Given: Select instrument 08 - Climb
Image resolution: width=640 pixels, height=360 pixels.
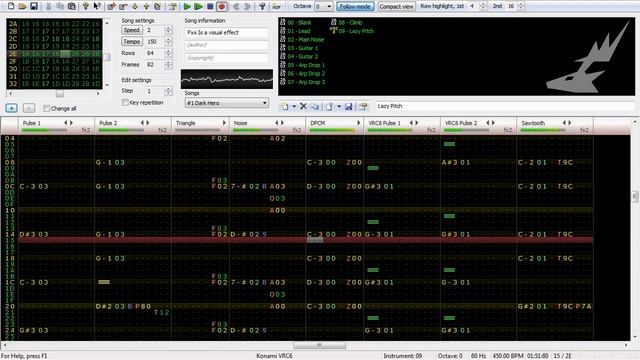Looking at the screenshot, I should coord(346,22).
